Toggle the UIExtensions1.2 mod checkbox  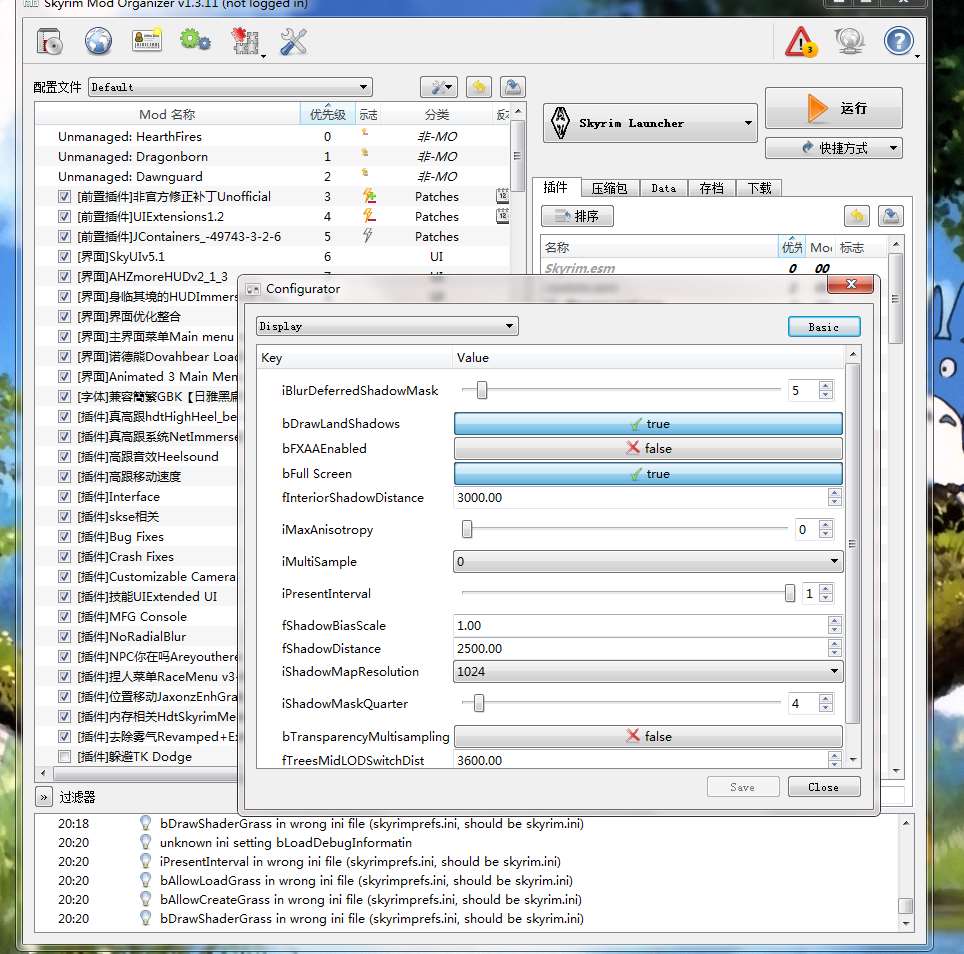pos(64,216)
